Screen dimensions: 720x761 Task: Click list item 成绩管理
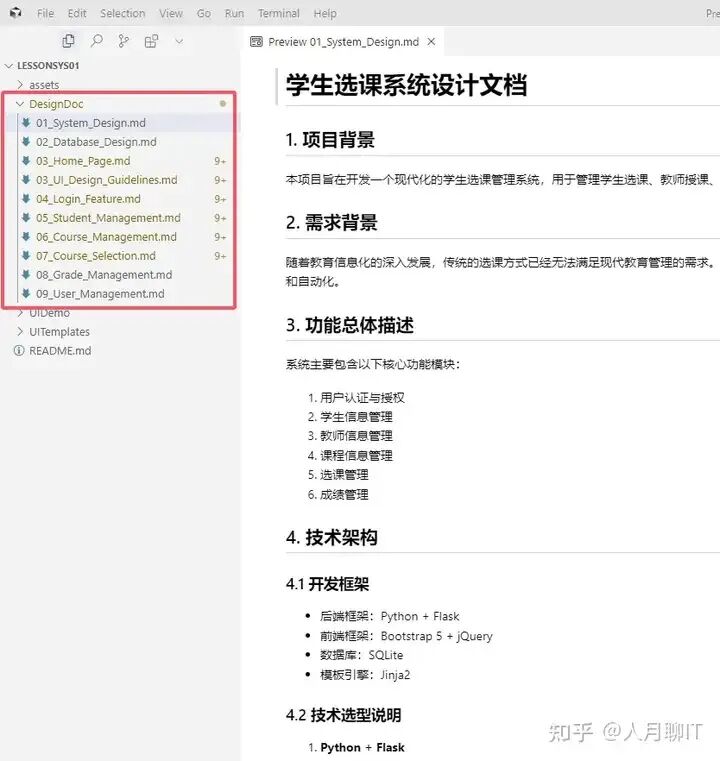click(x=344, y=495)
